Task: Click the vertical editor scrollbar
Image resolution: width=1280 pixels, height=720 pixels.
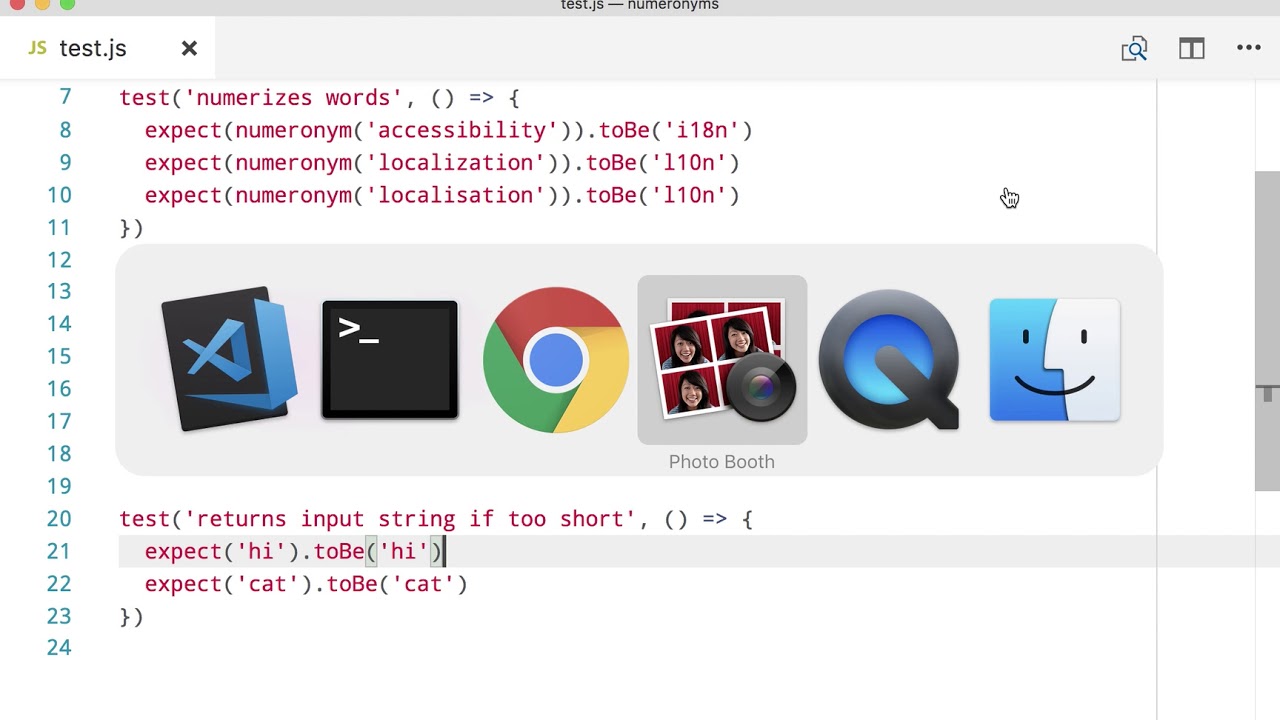Action: 1267,330
